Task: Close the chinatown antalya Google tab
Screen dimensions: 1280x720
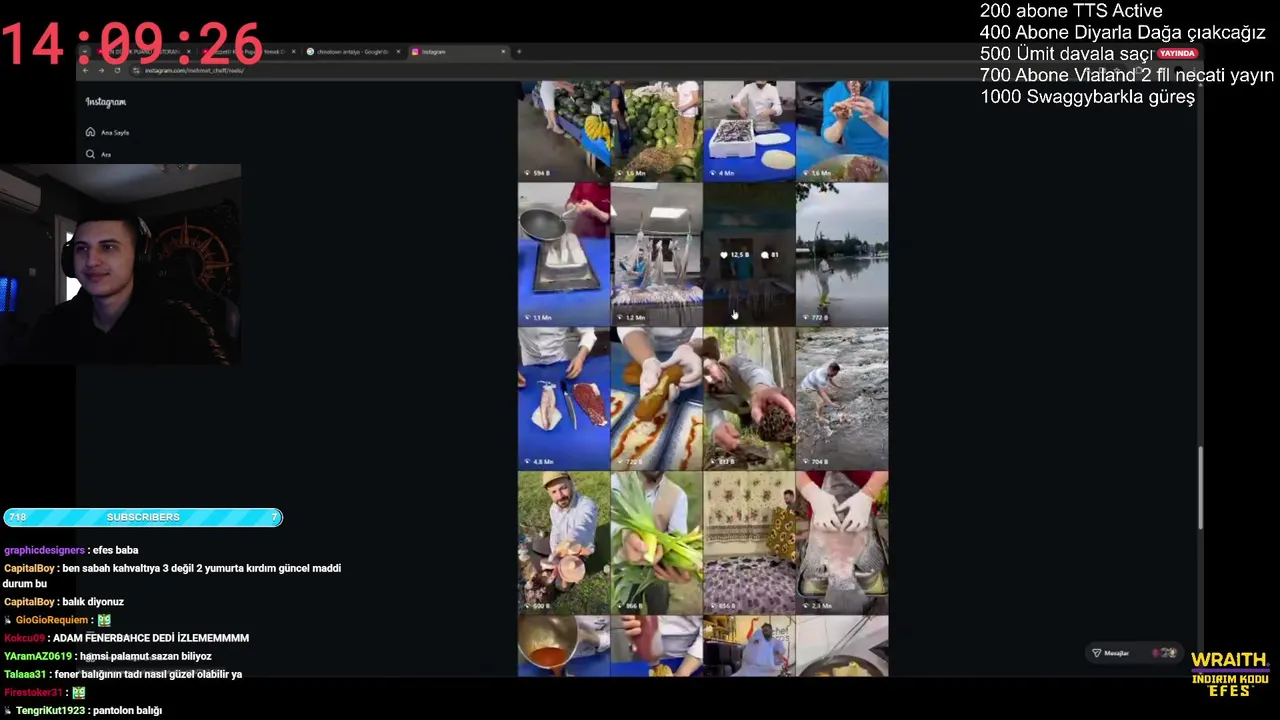Action: pyautogui.click(x=399, y=51)
